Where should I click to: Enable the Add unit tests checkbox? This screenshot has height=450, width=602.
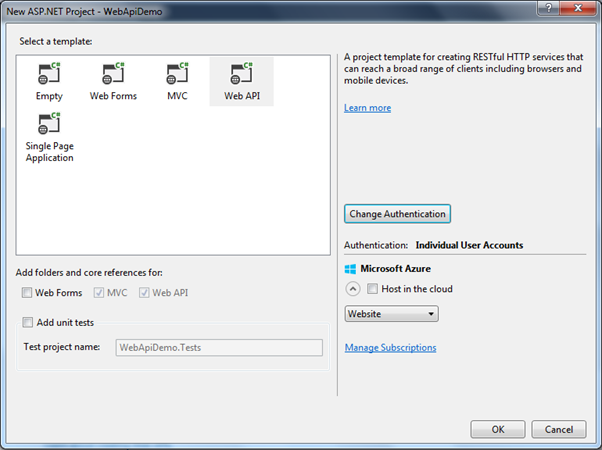(x=27, y=322)
